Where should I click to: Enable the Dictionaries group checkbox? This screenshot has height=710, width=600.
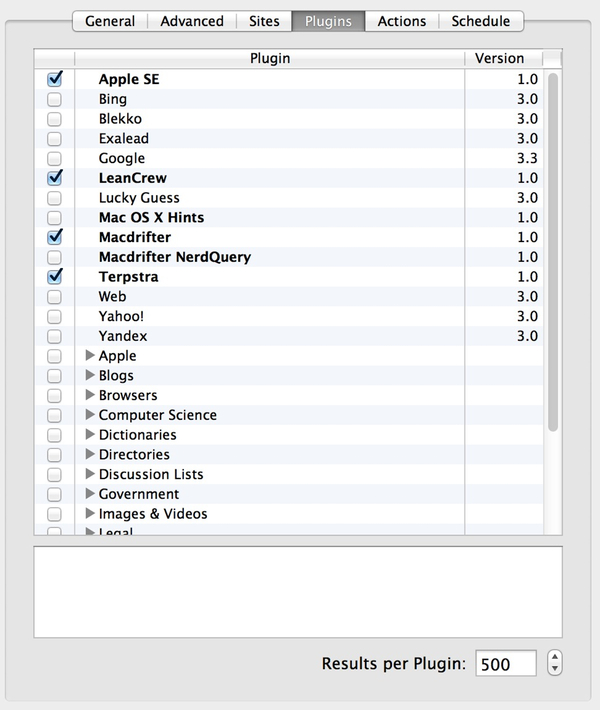54,435
